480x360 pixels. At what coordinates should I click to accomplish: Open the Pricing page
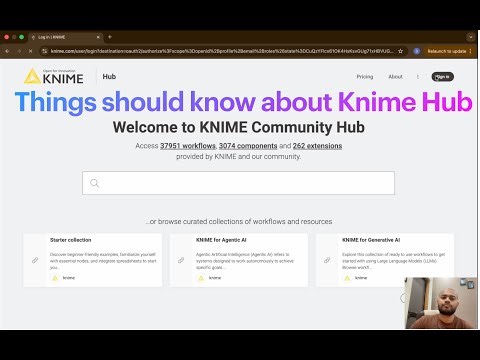[365, 77]
